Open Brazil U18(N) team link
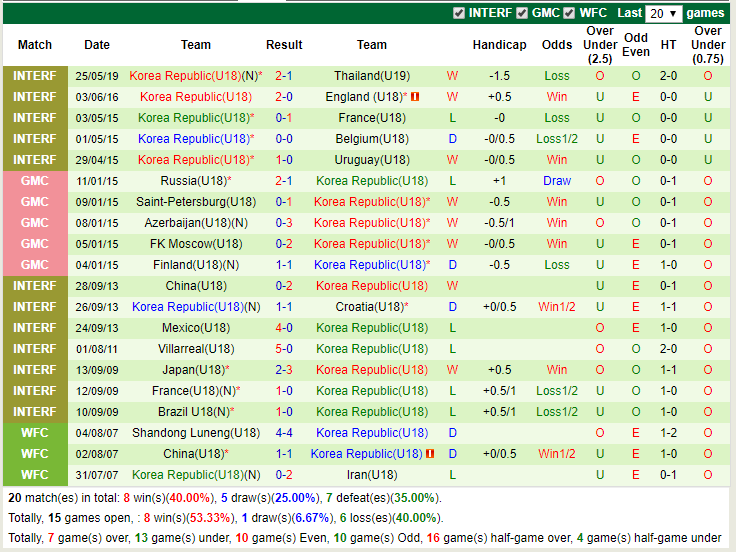The height and width of the screenshot is (552, 737). (194, 412)
